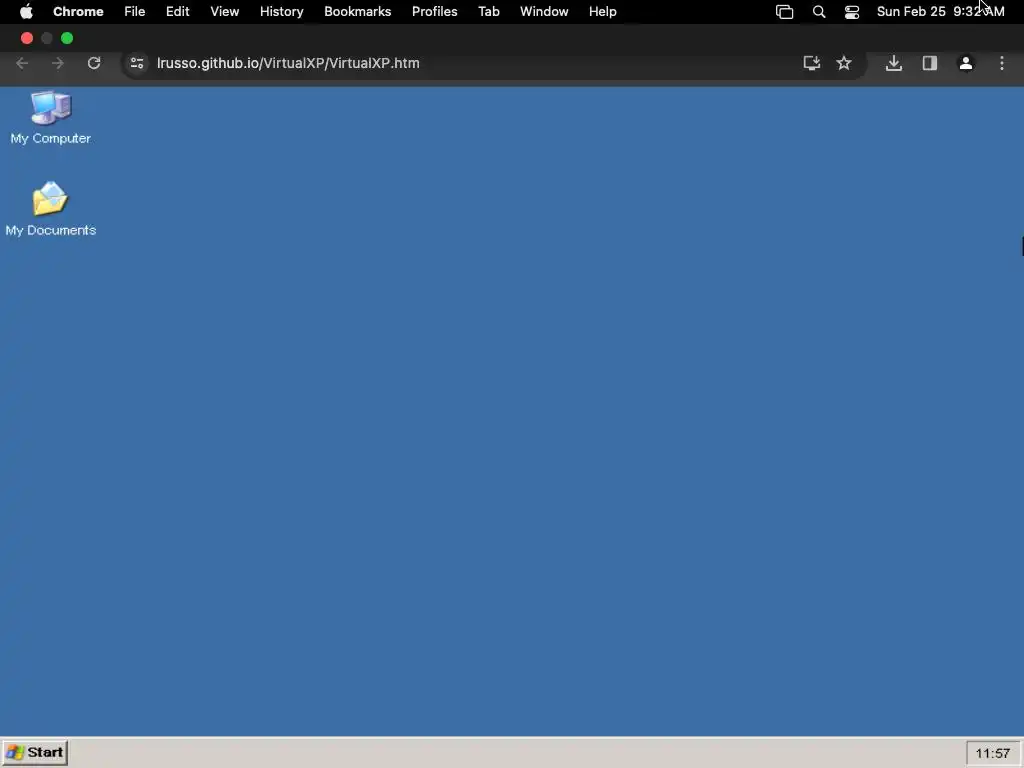Open the Bookmarks menu
Screen dimensions: 1024x768
[x=358, y=12]
